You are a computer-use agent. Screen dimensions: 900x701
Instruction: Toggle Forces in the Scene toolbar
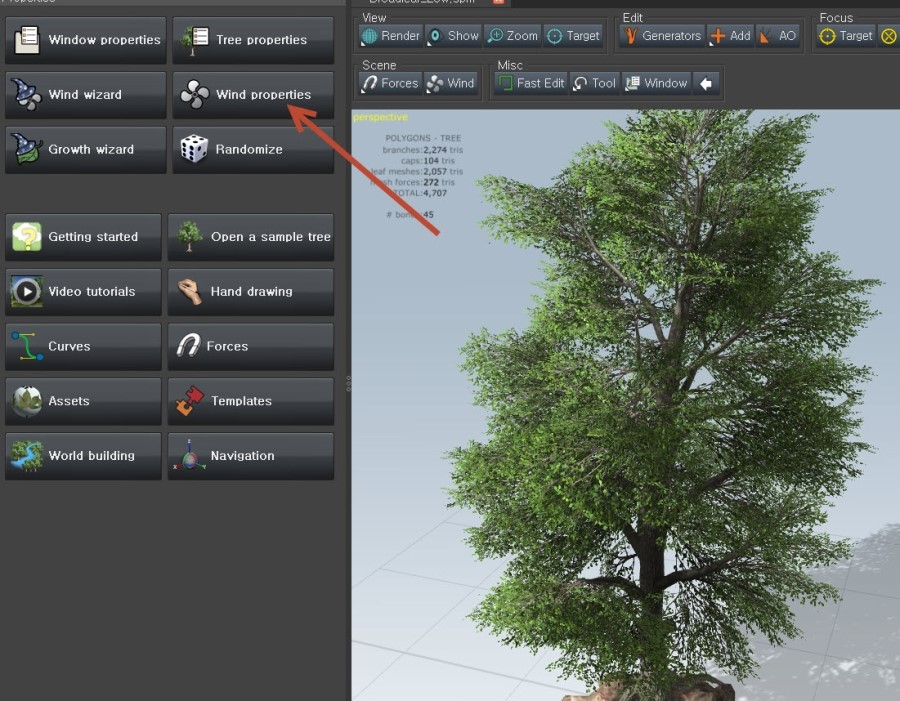point(391,83)
